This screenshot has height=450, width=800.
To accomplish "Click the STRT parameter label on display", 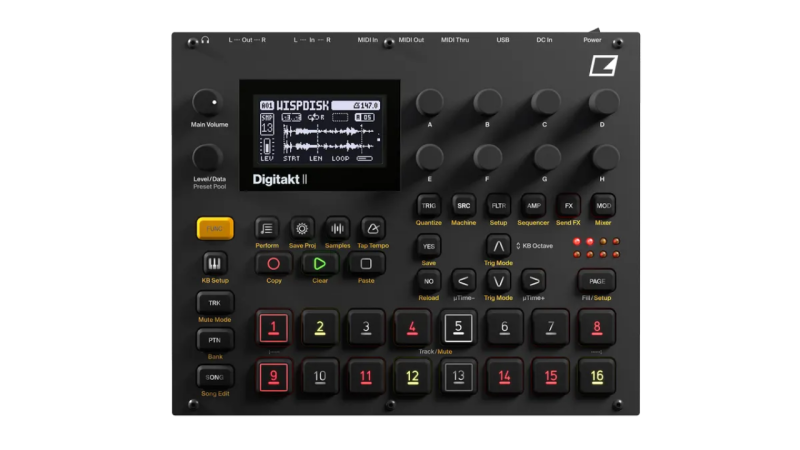I will point(291,159).
